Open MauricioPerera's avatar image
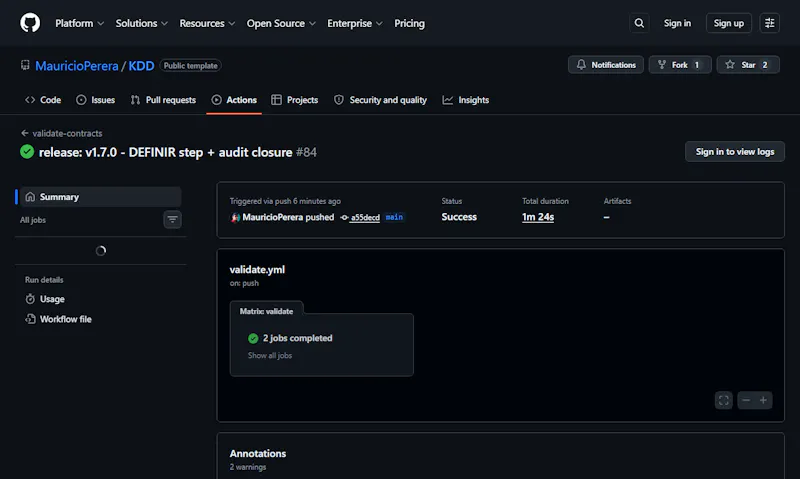The image size is (800, 479). click(235, 217)
